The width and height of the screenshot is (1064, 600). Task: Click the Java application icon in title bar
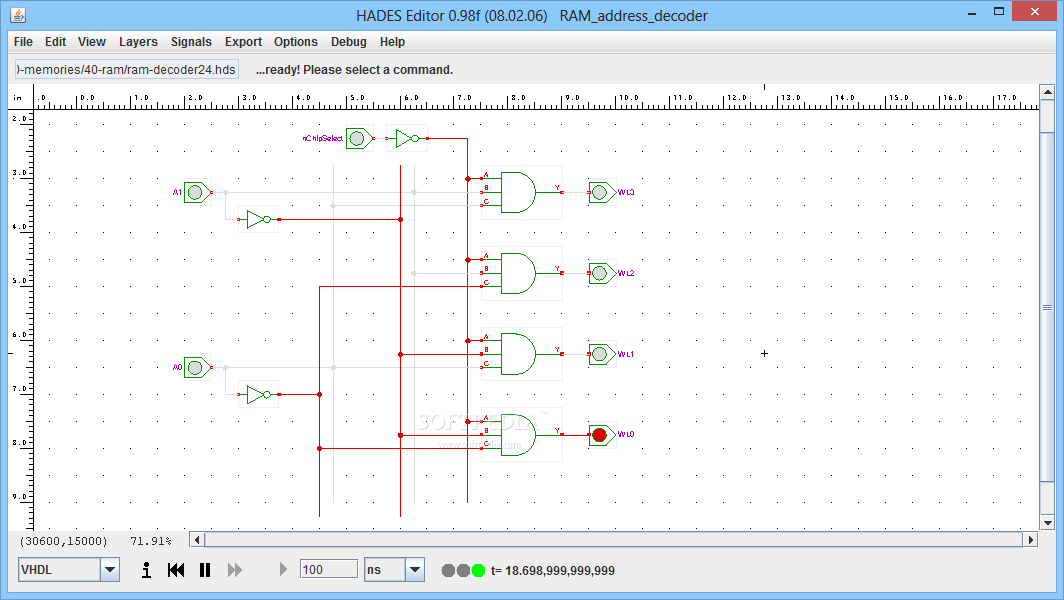[x=18, y=14]
